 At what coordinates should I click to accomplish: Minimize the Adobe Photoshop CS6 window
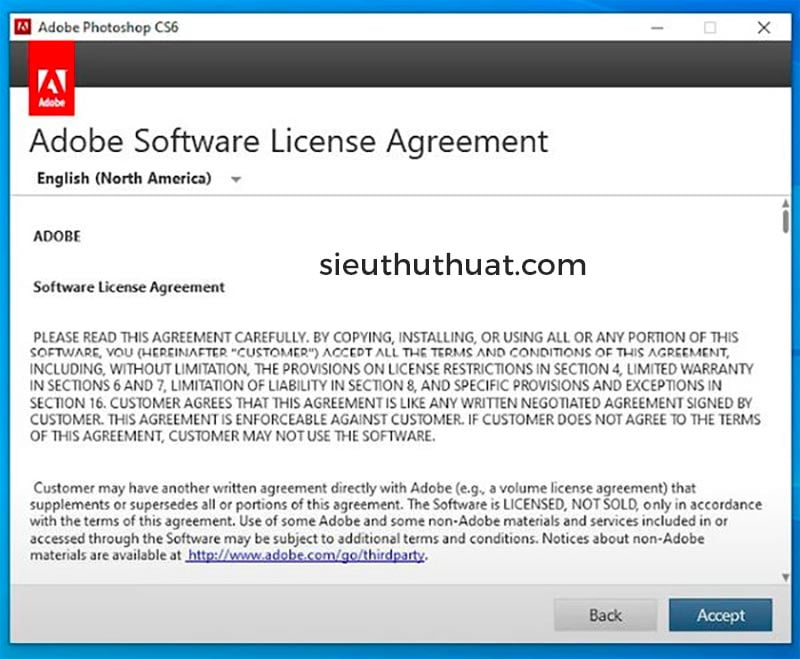(x=656, y=27)
